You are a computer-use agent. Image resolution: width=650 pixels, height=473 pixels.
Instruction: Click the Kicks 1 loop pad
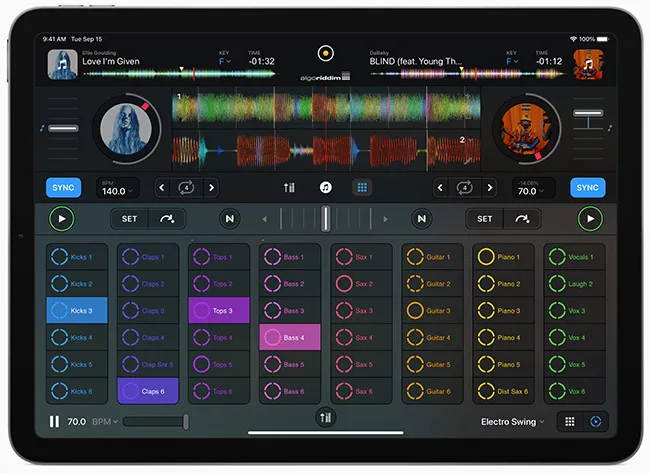click(77, 257)
